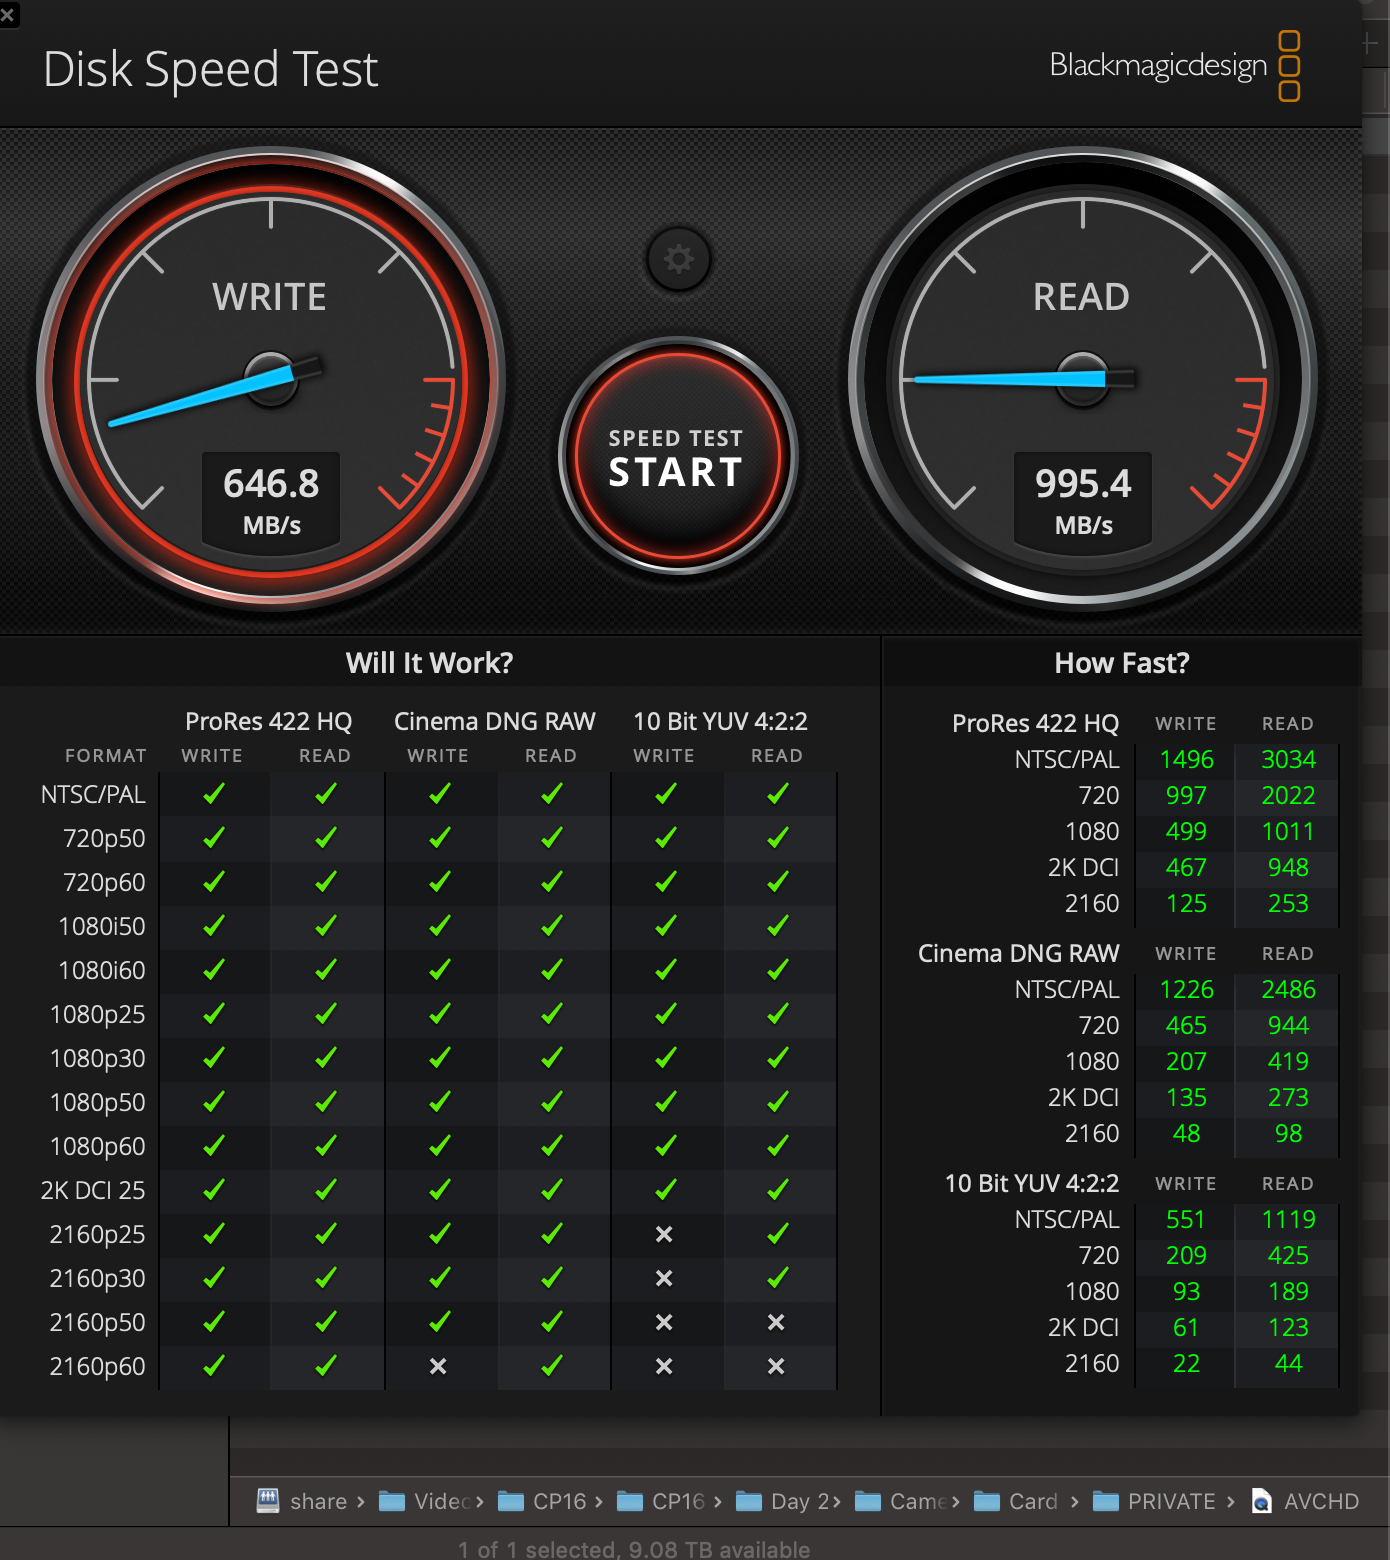Click the 22 YUV 2160 write value
Screen dimensions: 1390x1560
[1186, 1364]
